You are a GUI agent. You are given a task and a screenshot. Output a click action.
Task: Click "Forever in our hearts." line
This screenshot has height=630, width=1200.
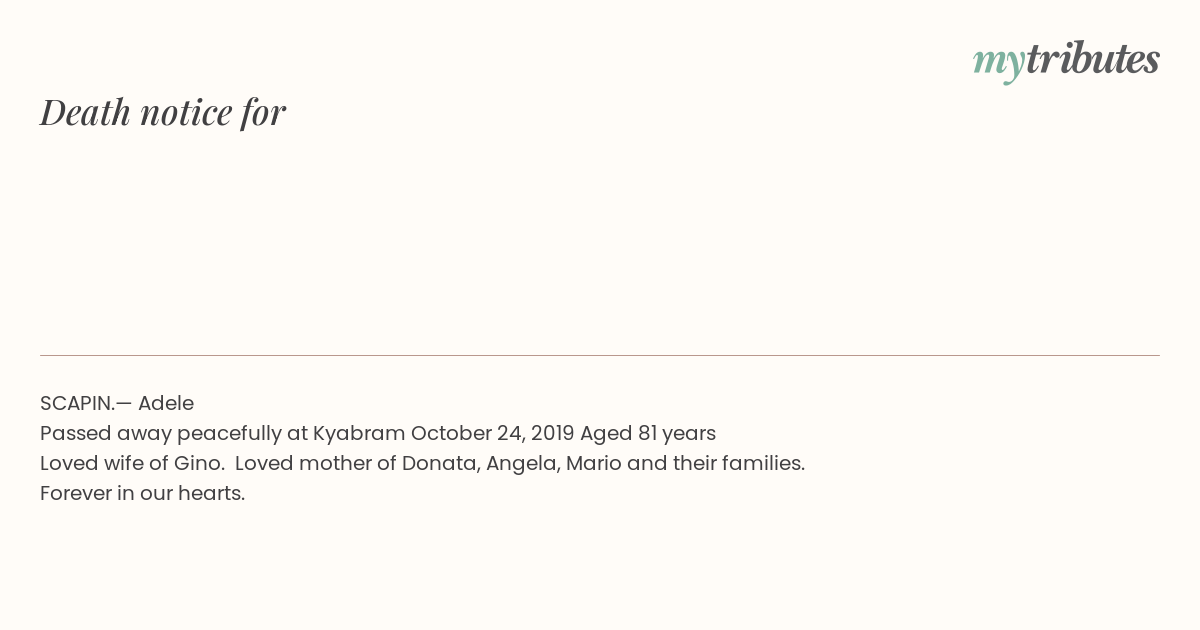coord(142,493)
